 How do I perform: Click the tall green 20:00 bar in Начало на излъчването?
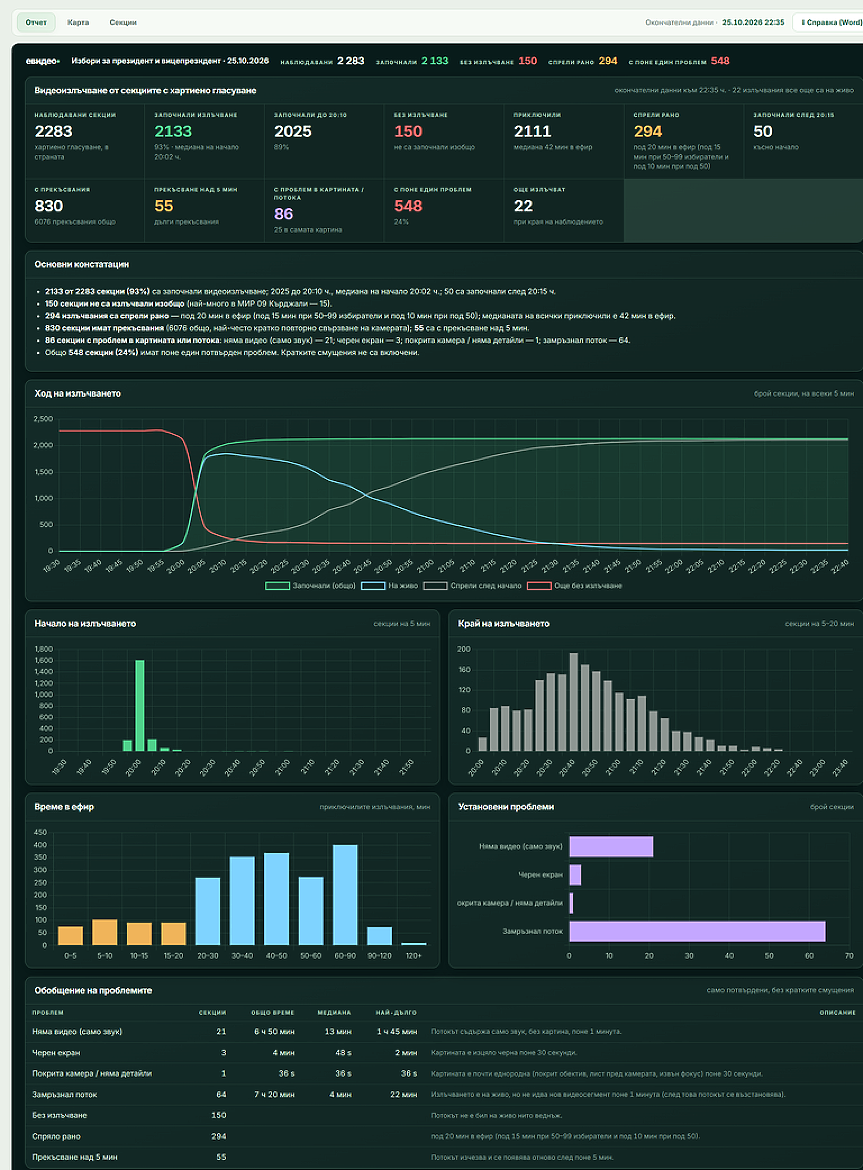(x=139, y=705)
